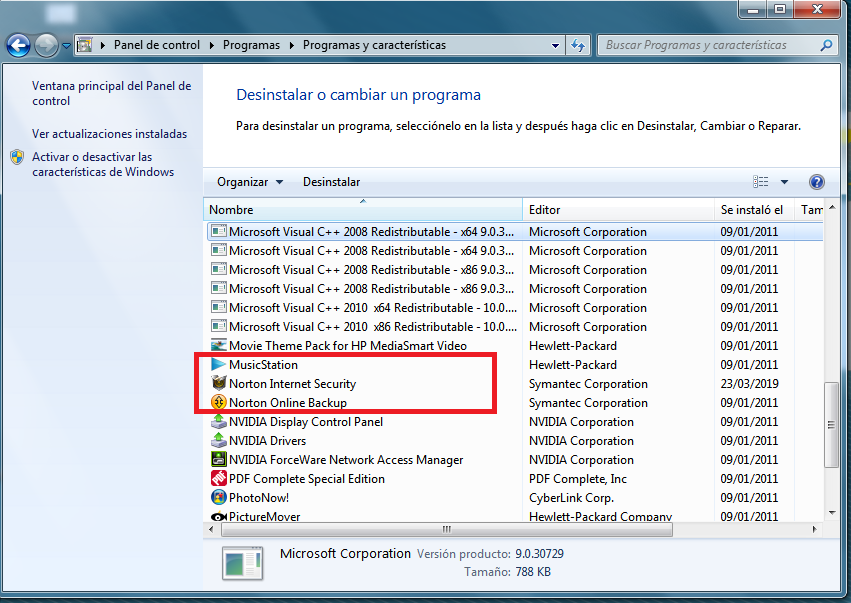The image size is (851, 603).
Task: Select 'MusicStation' program name
Action: tap(263, 365)
